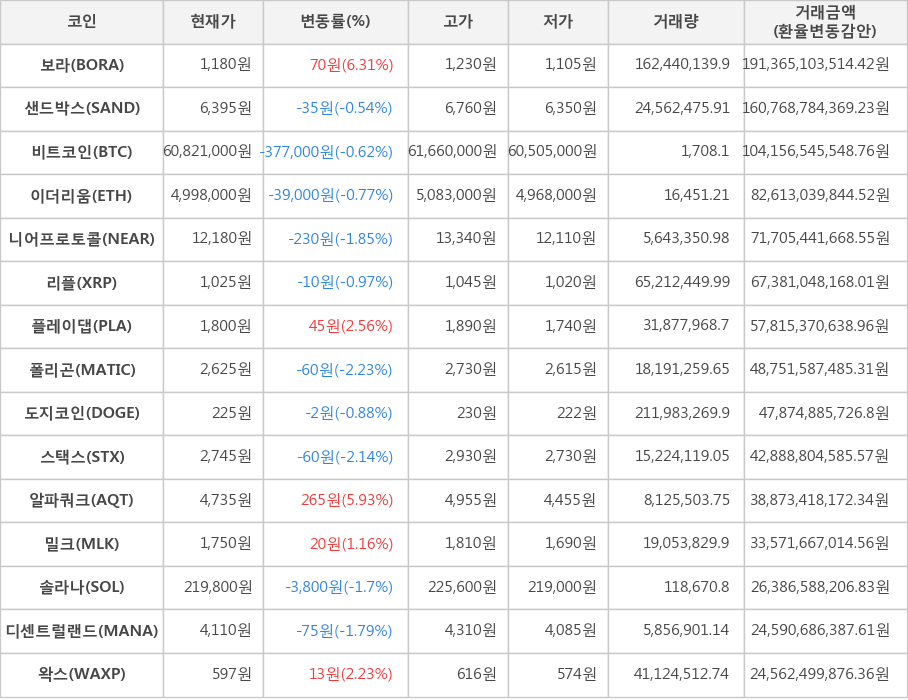Select the 솔라나(SOL) coin name
The width and height of the screenshot is (908, 700).
[82, 587]
